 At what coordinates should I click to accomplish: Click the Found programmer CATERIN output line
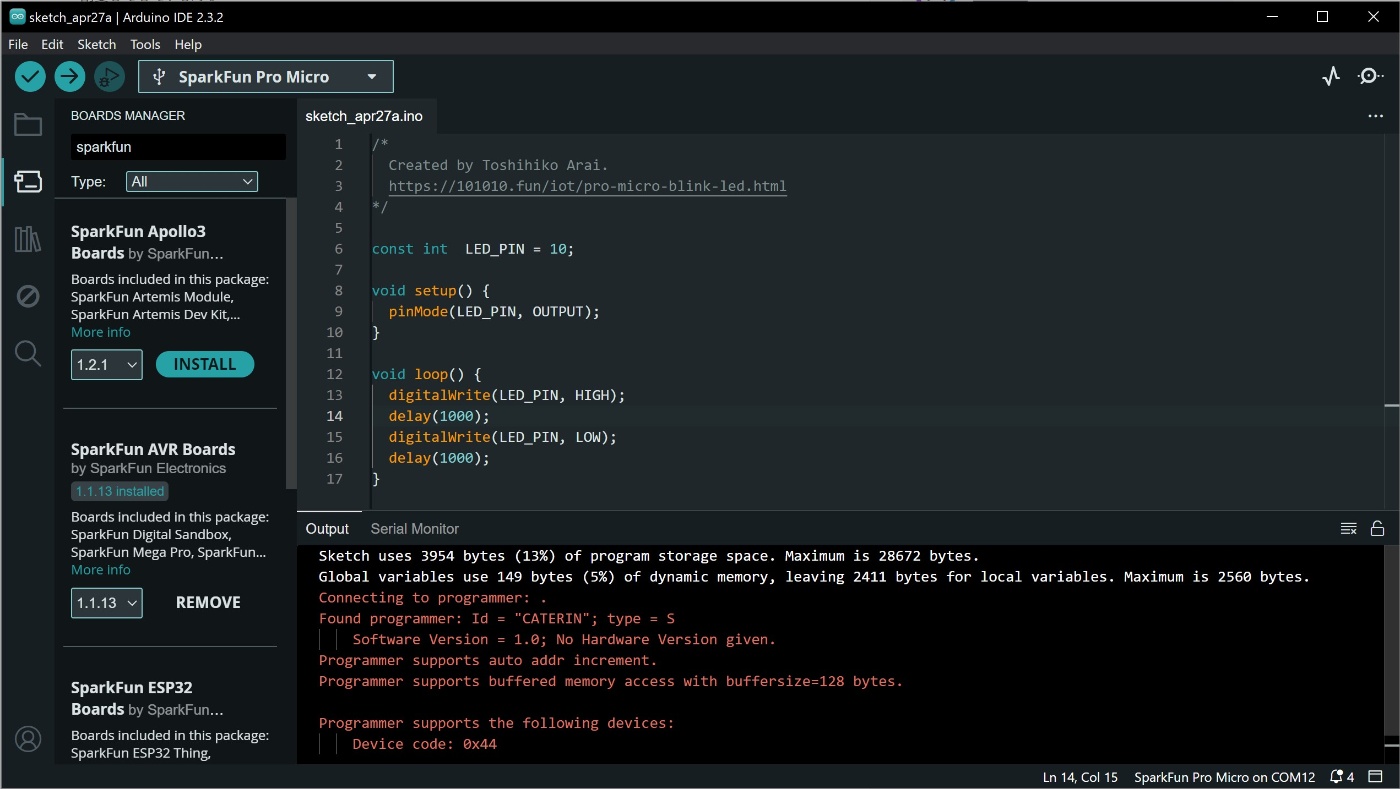(x=497, y=618)
